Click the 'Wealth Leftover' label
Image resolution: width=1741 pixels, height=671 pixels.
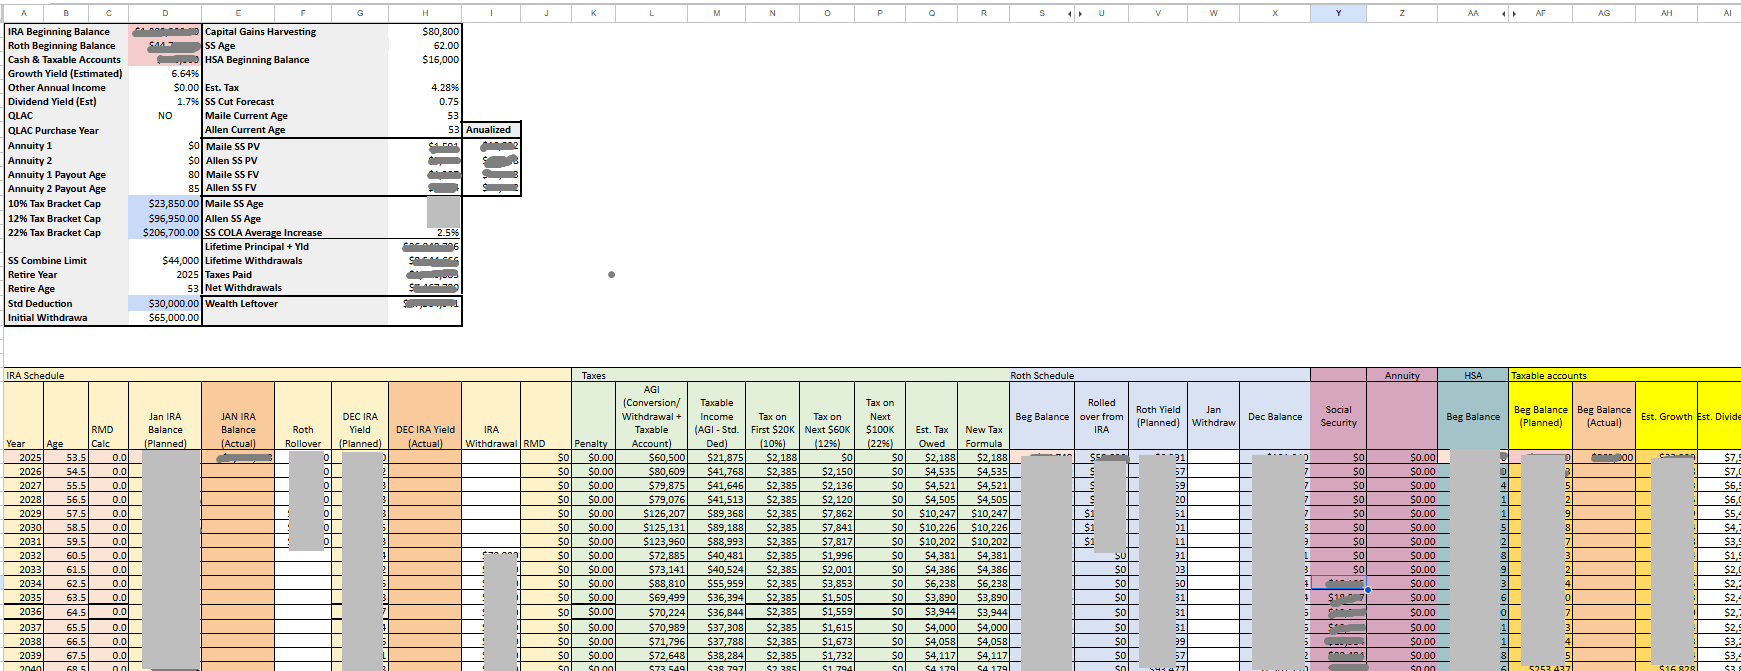pyautogui.click(x=242, y=304)
